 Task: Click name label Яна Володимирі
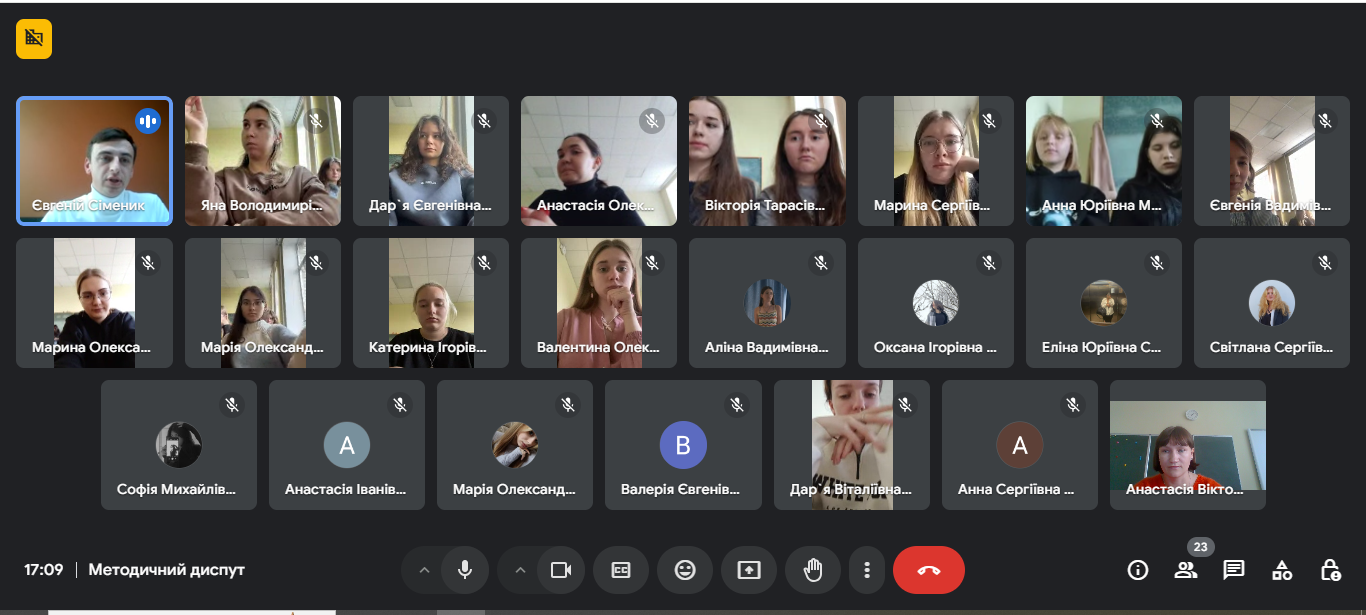tap(263, 206)
